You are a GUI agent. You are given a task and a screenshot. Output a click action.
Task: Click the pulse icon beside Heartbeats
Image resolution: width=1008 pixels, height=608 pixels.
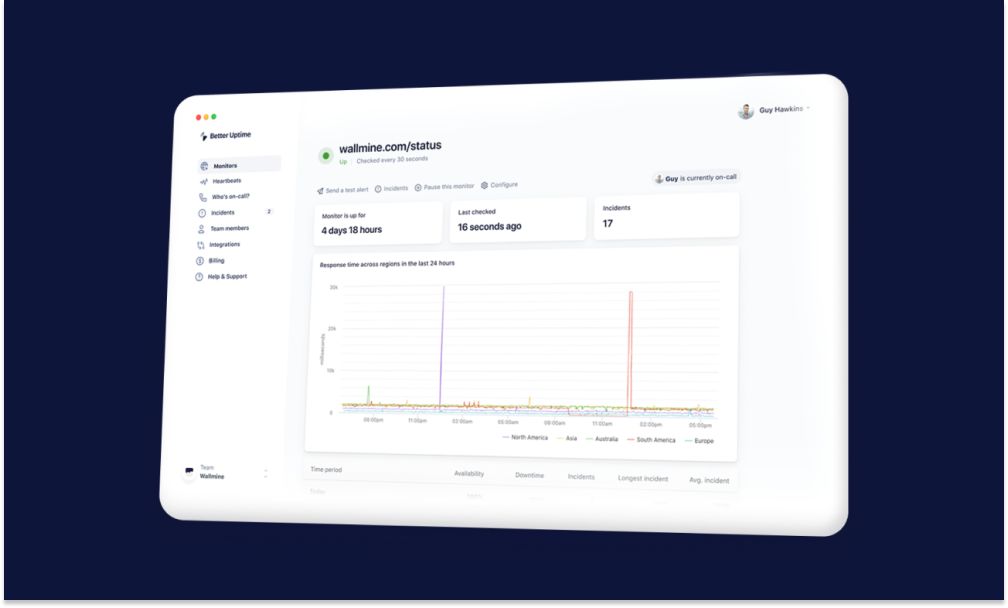tap(204, 182)
